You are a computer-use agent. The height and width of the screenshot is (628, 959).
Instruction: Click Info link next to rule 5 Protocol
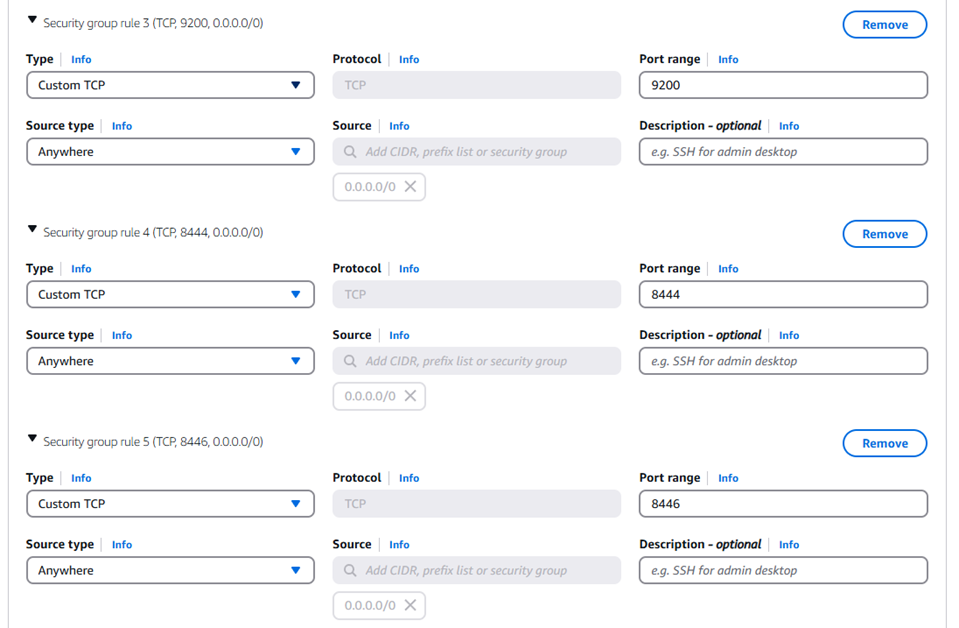coord(409,478)
